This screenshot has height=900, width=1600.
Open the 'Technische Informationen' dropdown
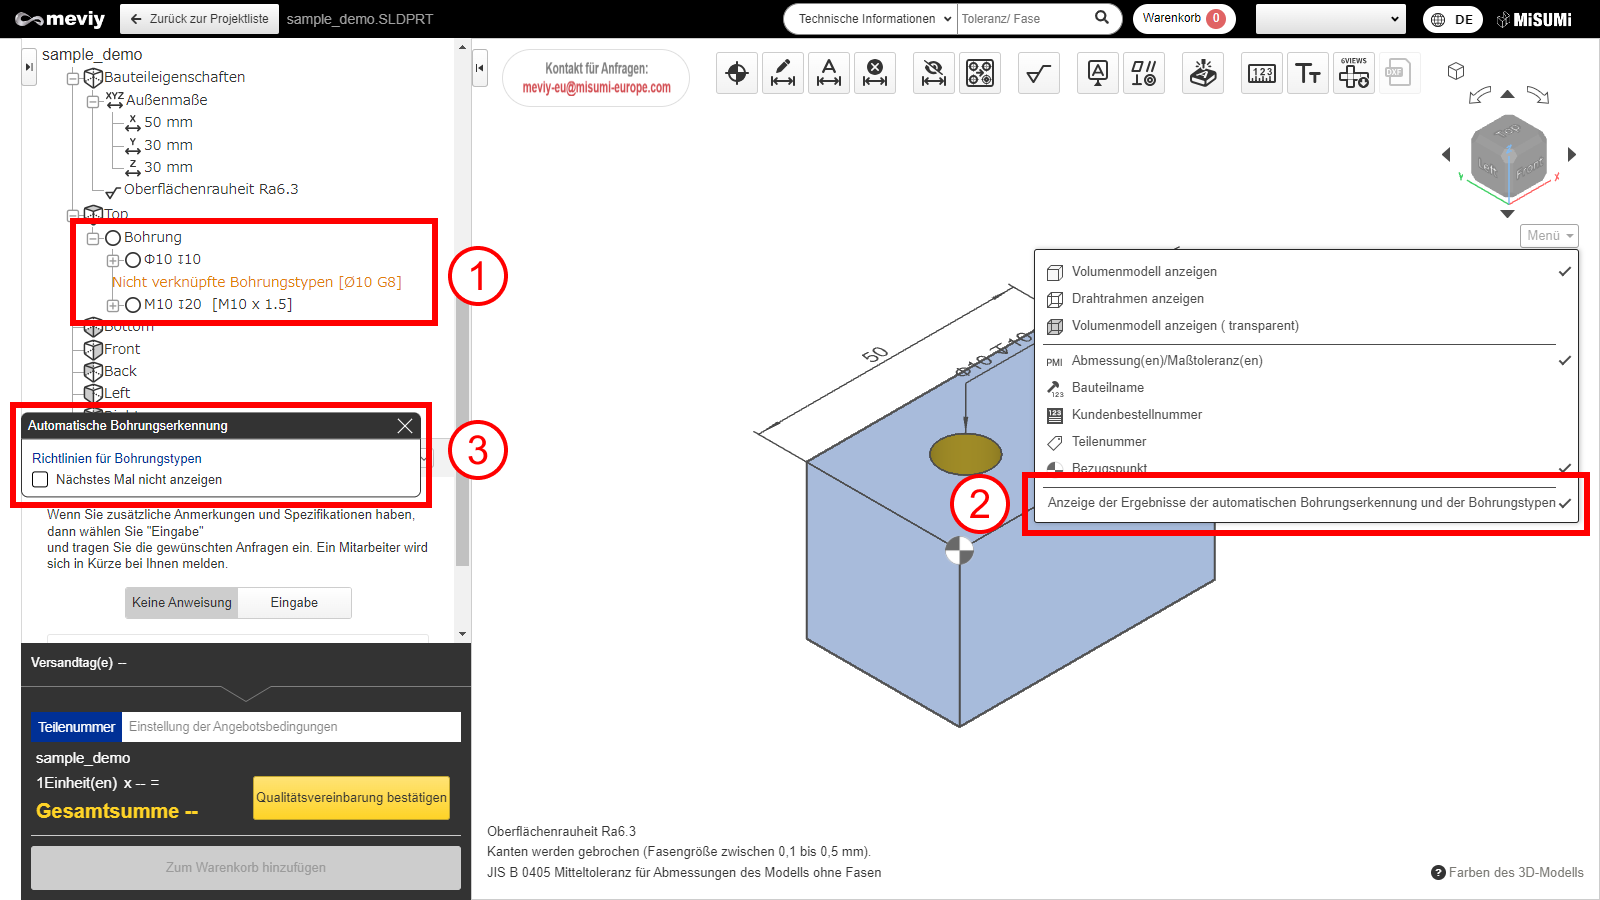(870, 19)
